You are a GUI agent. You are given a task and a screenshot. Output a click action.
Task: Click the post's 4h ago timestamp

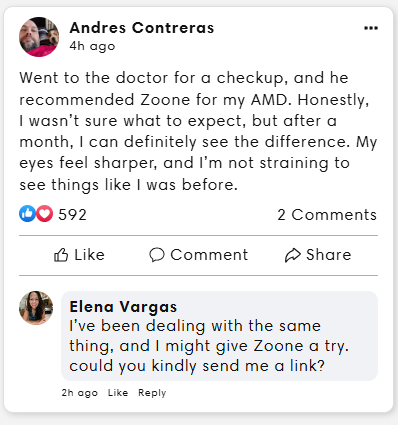[92, 46]
